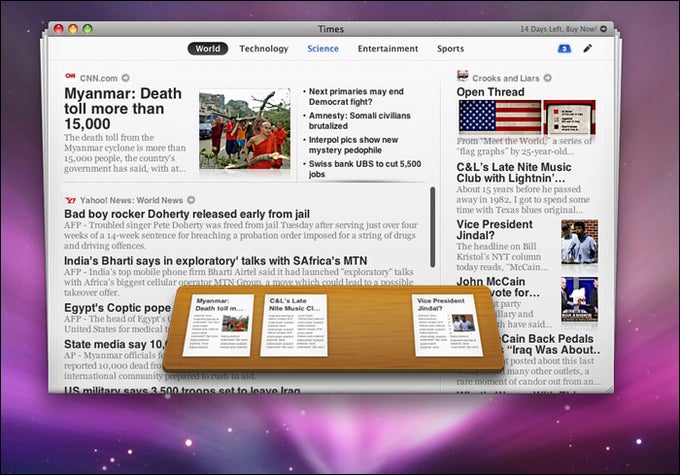Click the John McCain article photo thumbnail
The width and height of the screenshot is (680, 475).
click(579, 299)
